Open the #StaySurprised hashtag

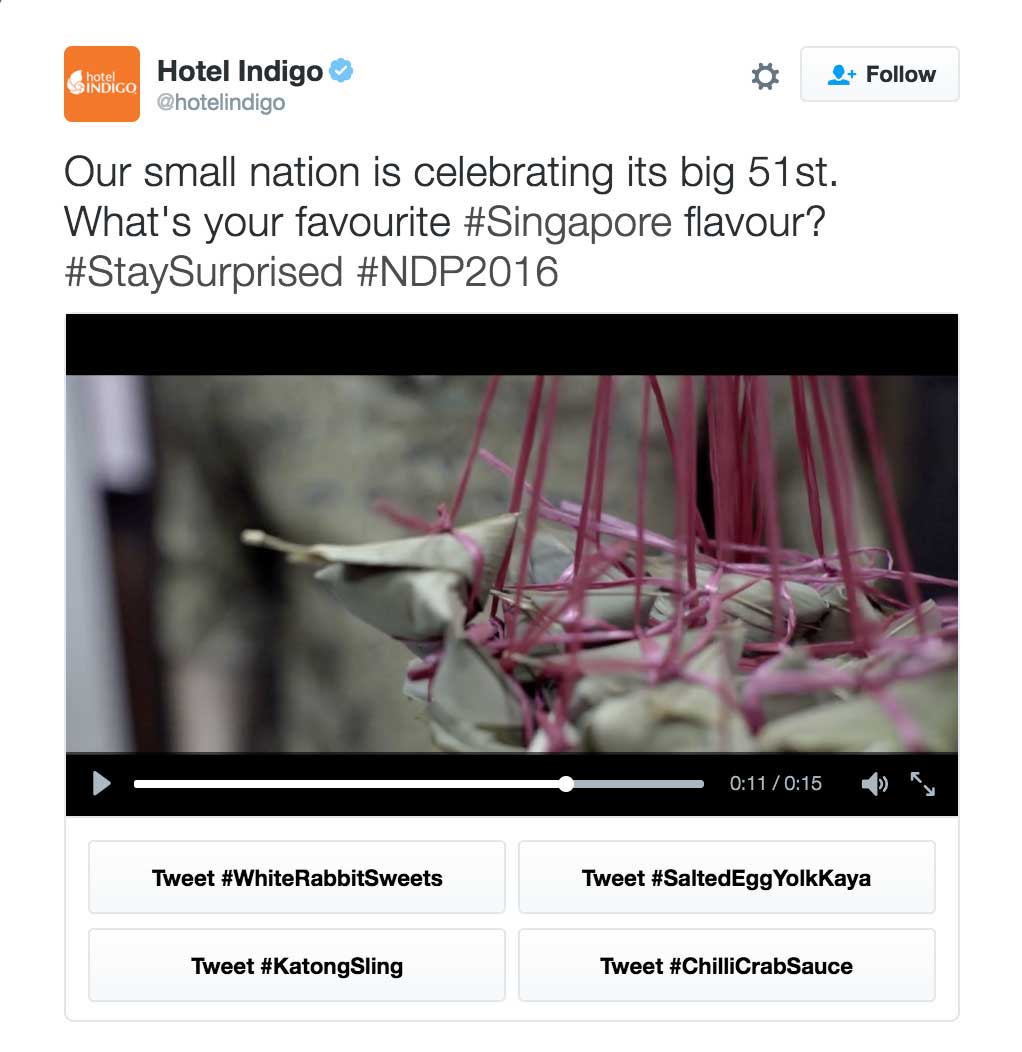204,272
